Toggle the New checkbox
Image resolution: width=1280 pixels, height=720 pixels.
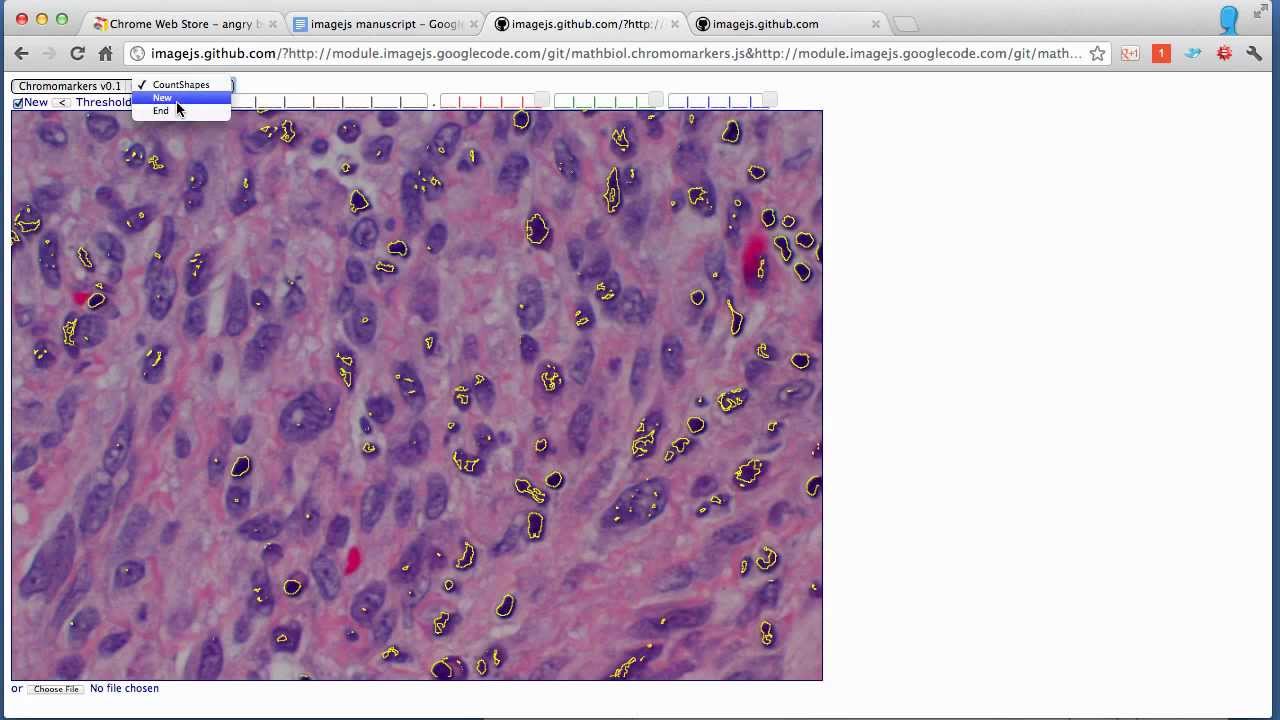click(18, 103)
